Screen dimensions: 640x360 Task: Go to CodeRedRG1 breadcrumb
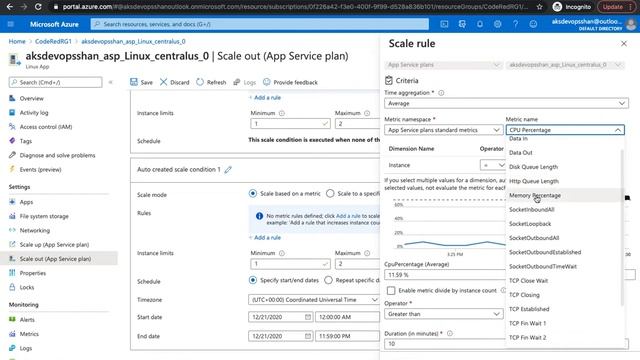coord(53,41)
